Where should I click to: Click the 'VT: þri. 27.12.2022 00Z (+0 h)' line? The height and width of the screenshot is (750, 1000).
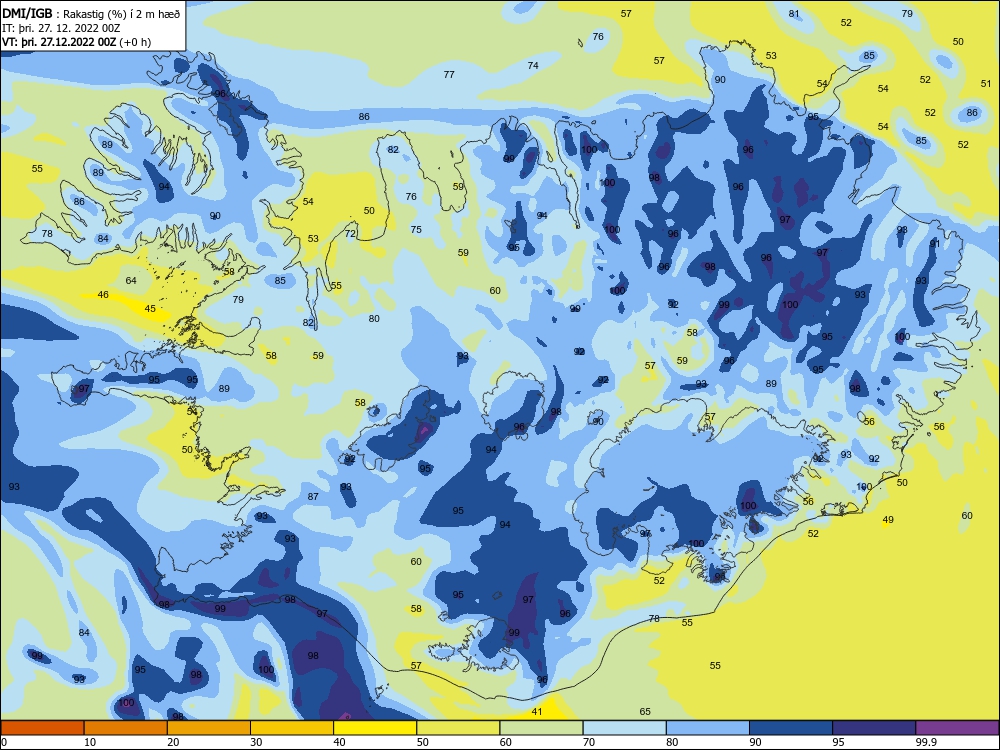[77, 42]
